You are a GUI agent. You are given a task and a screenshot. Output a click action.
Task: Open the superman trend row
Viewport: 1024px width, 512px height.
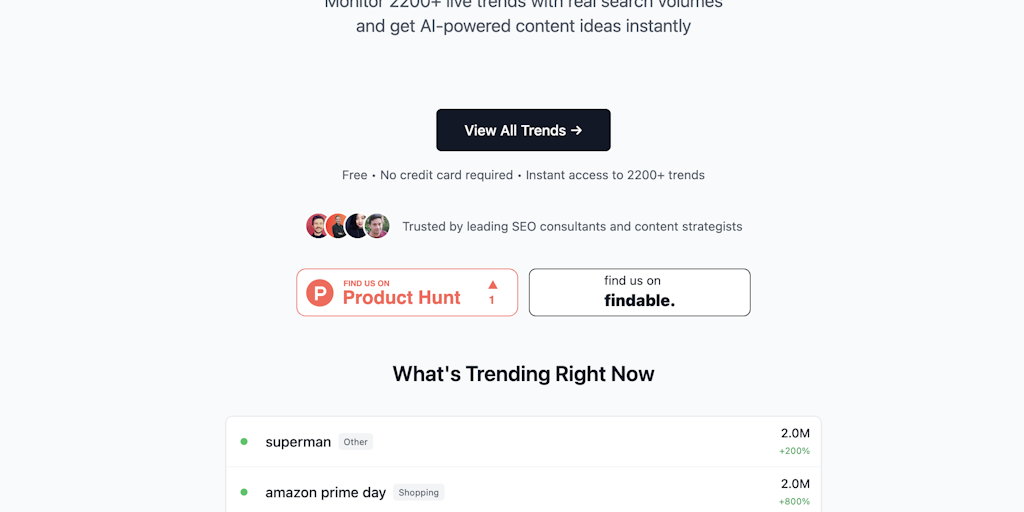pyautogui.click(x=298, y=442)
